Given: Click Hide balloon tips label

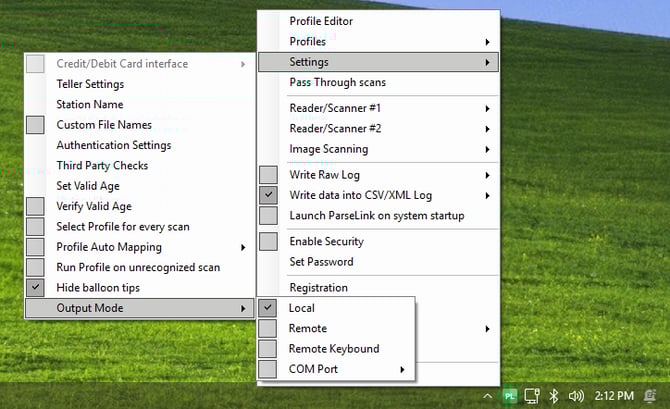Looking at the screenshot, I should point(98,288).
